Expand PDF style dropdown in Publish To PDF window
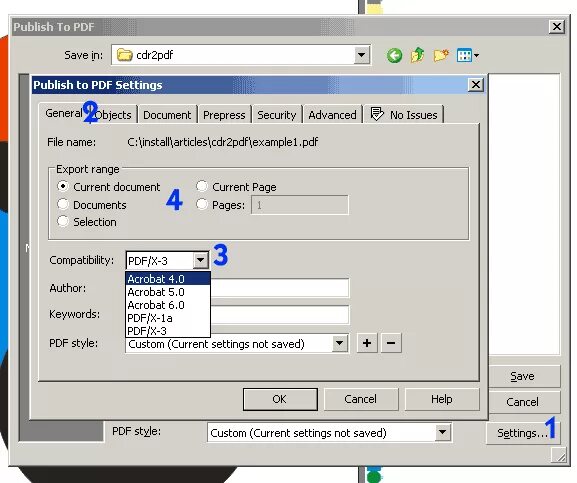Image resolution: width=577 pixels, height=483 pixels. 442,433
